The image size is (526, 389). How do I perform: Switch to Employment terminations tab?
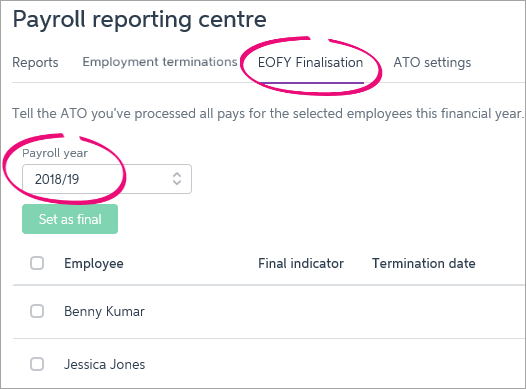pos(160,62)
